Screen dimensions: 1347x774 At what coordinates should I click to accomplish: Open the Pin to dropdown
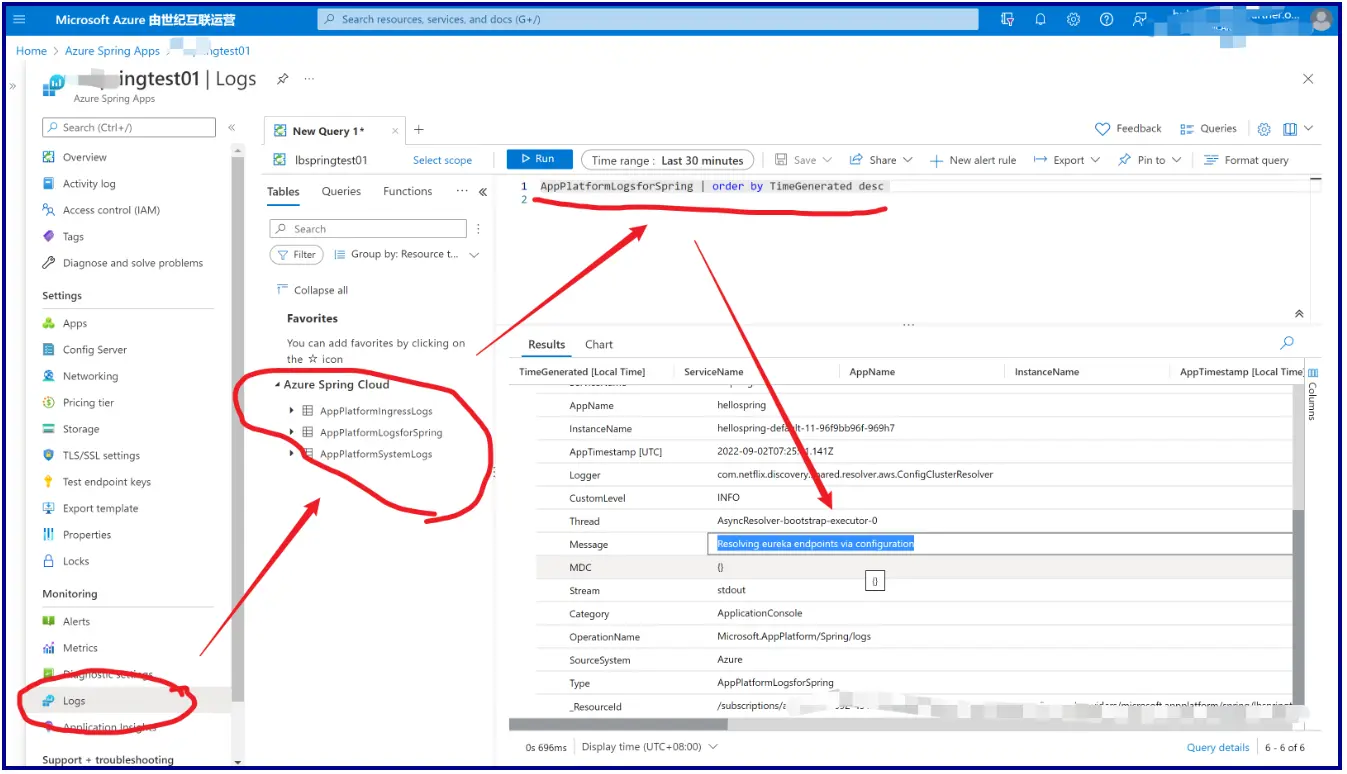pos(1150,160)
